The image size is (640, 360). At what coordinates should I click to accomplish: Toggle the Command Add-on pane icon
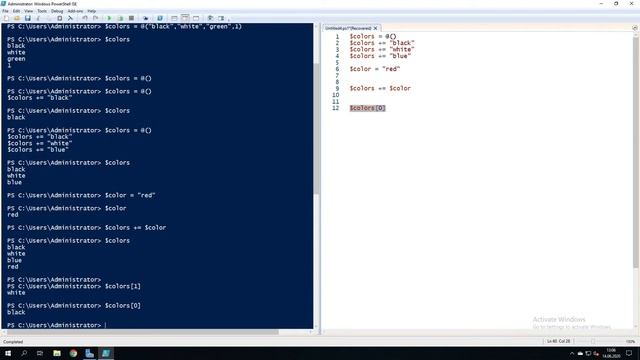[221, 18]
